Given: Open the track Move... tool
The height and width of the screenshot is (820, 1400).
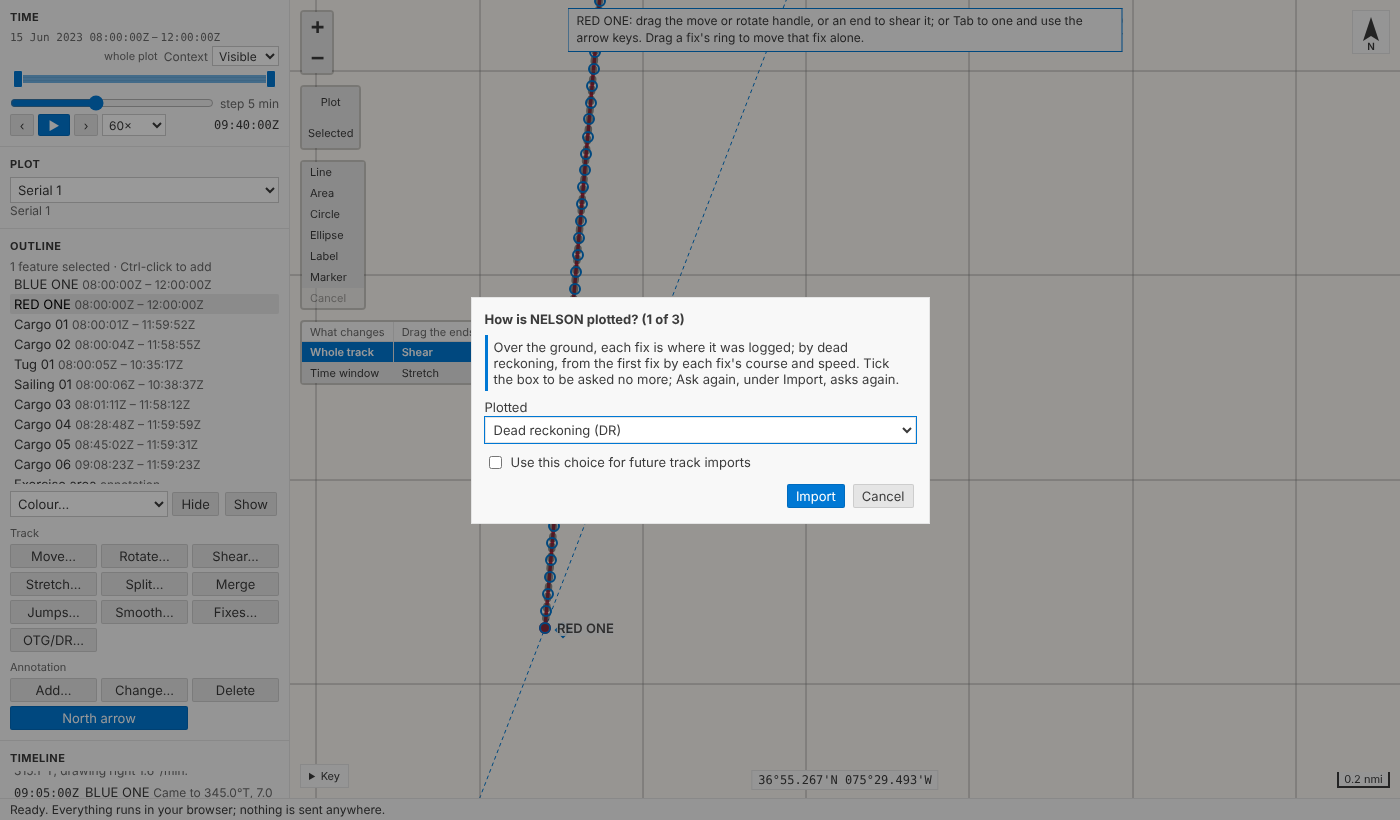Looking at the screenshot, I should pos(54,556).
